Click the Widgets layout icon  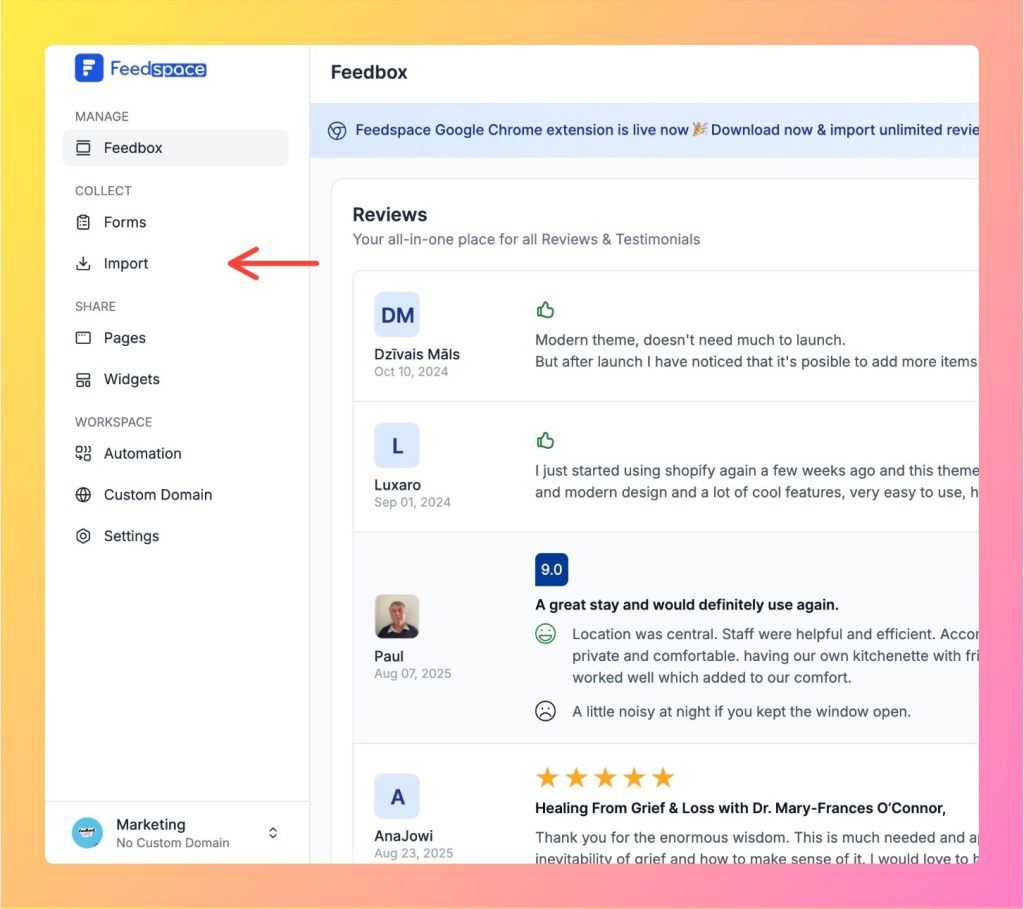point(83,380)
